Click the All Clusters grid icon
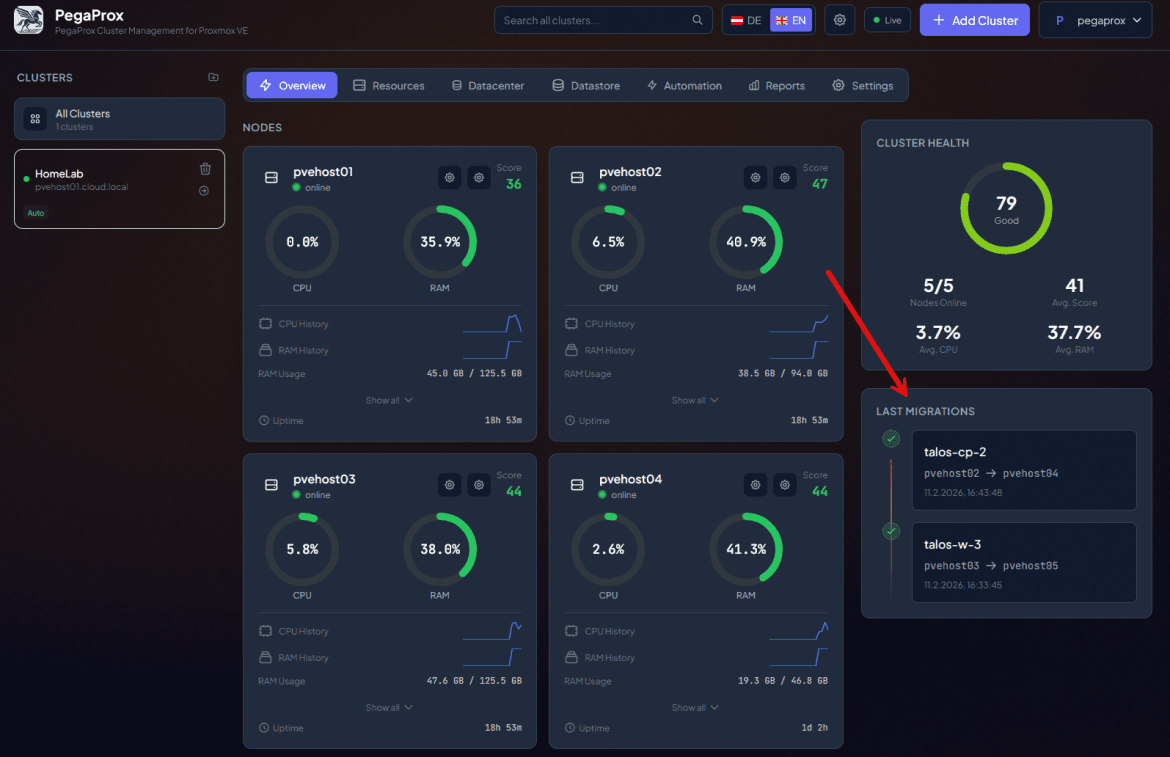The width and height of the screenshot is (1170, 757). click(x=35, y=119)
